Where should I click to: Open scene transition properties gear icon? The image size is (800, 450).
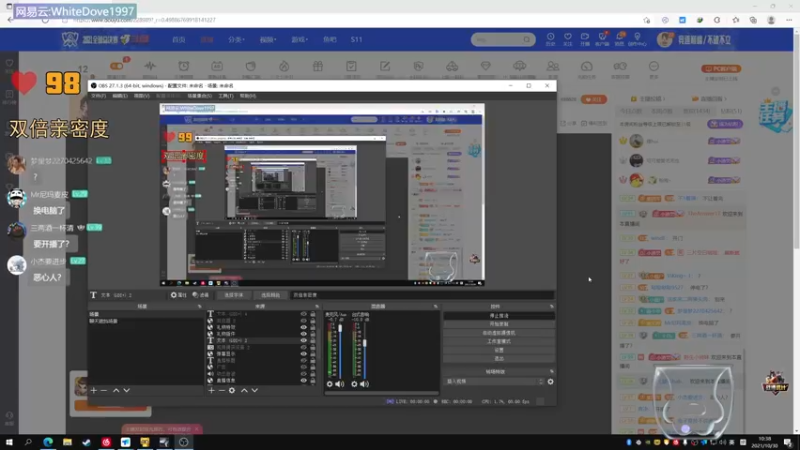[x=551, y=381]
